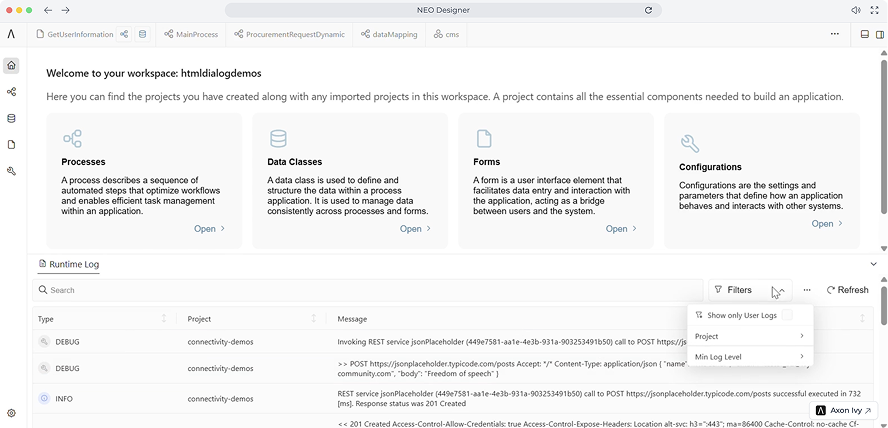Screen dimensions: 888x428
Task: Click the Axon Ivy logo at top left
Action: click(x=11, y=34)
